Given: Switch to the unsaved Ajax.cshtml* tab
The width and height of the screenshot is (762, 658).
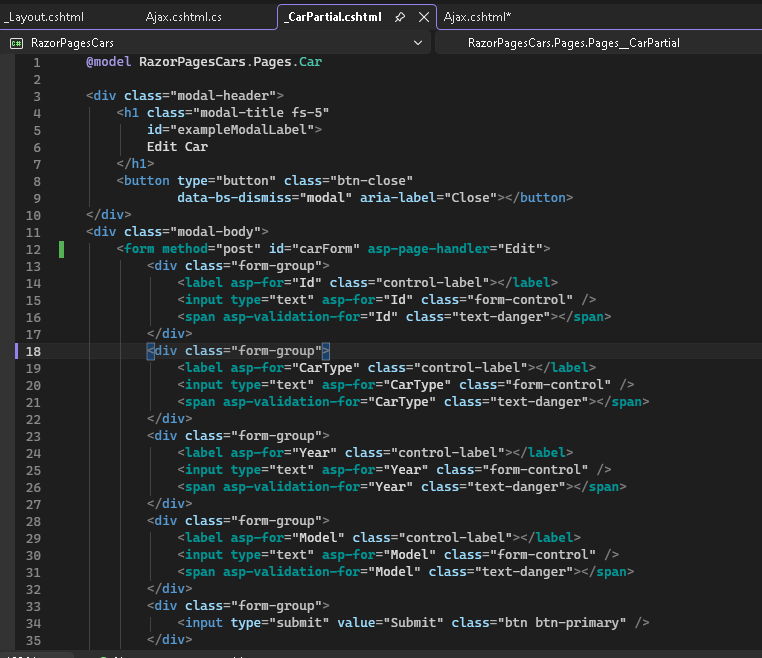Looking at the screenshot, I should pos(477,17).
